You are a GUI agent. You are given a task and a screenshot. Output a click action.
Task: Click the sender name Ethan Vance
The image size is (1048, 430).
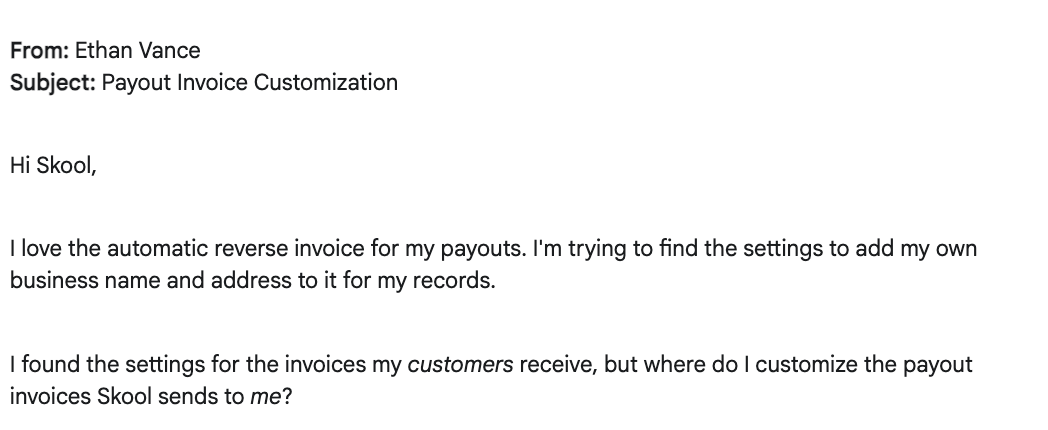(x=138, y=51)
